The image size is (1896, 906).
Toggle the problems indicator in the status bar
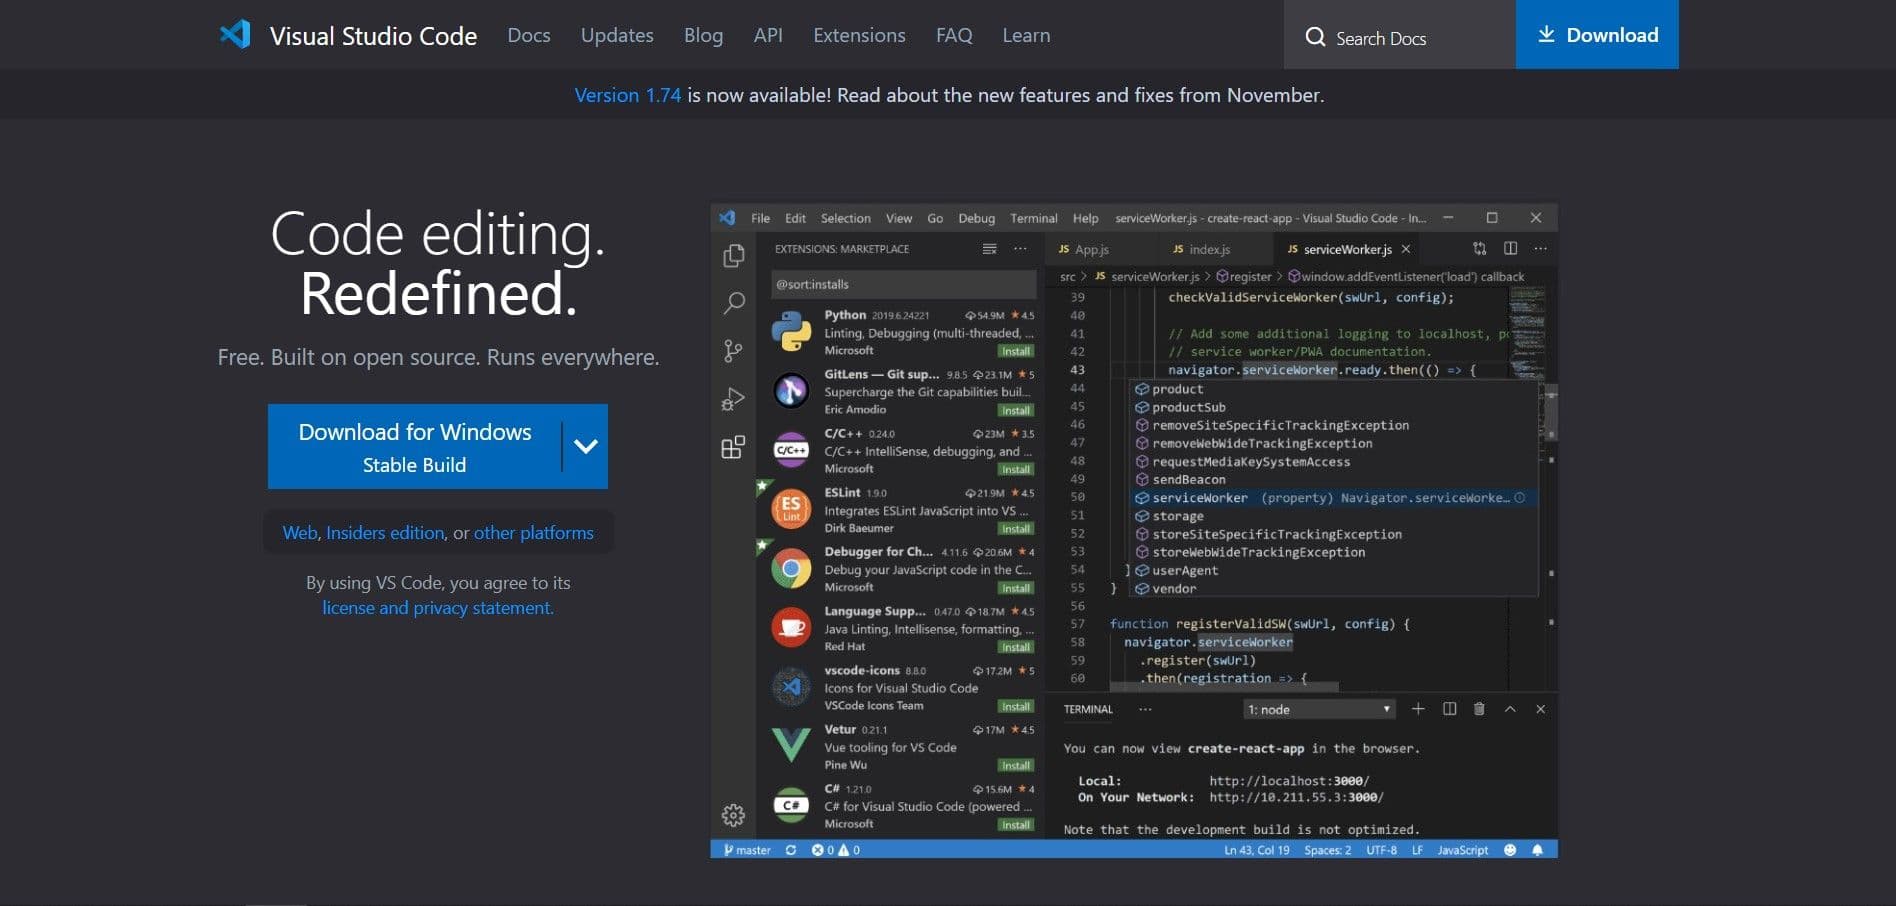(835, 849)
